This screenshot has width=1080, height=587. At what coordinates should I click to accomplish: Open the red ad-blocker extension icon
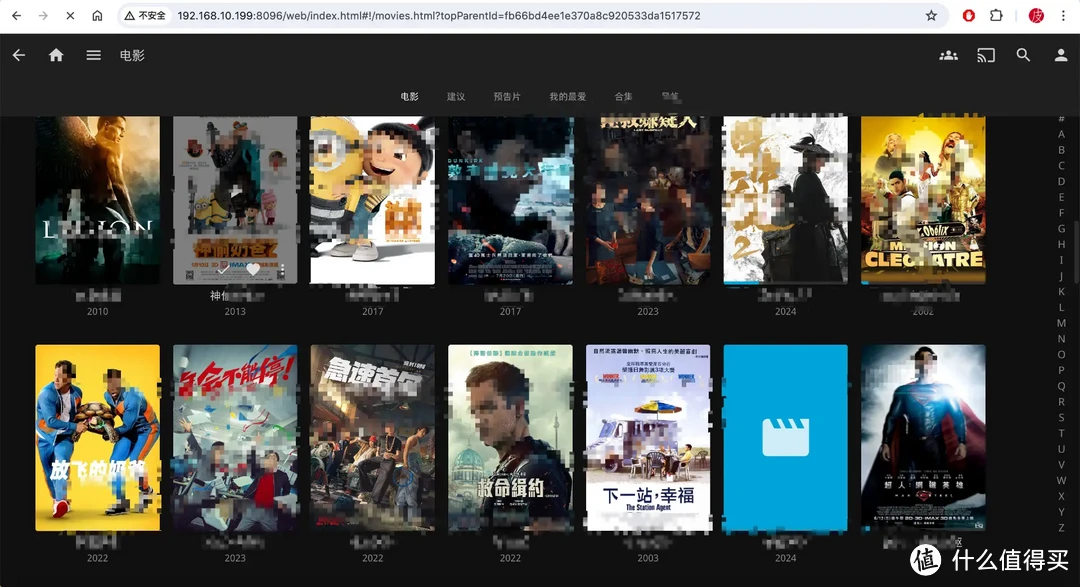pyautogui.click(x=968, y=15)
